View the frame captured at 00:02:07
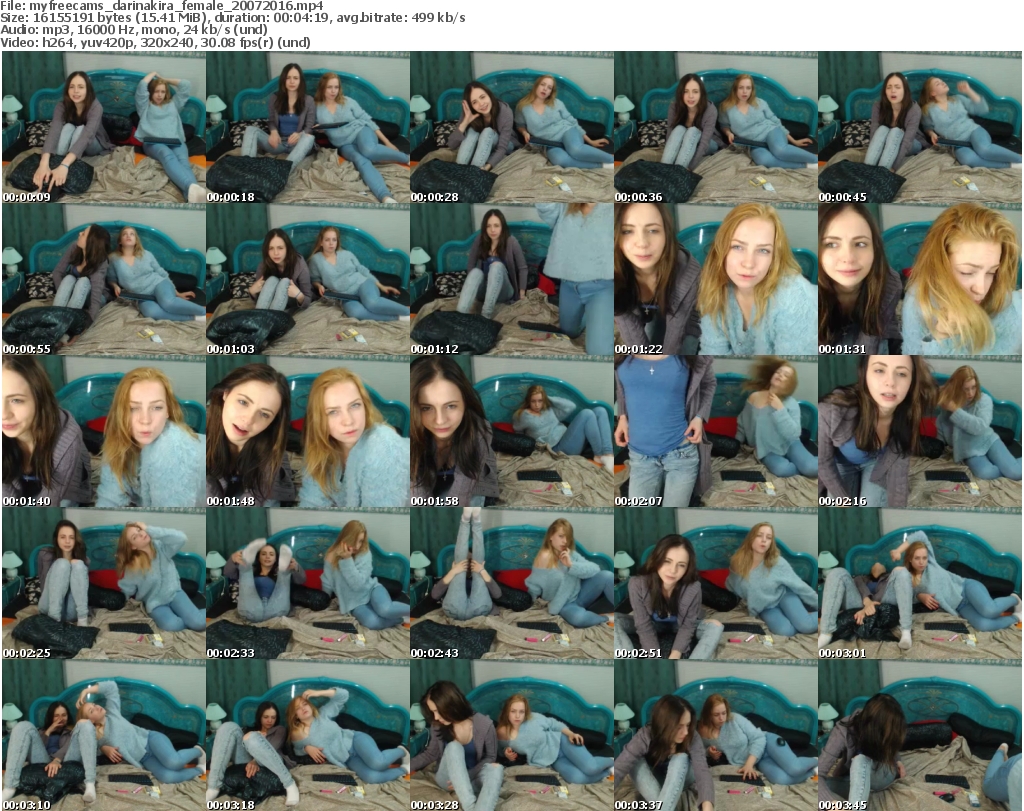This screenshot has height=811, width=1024. (716, 432)
